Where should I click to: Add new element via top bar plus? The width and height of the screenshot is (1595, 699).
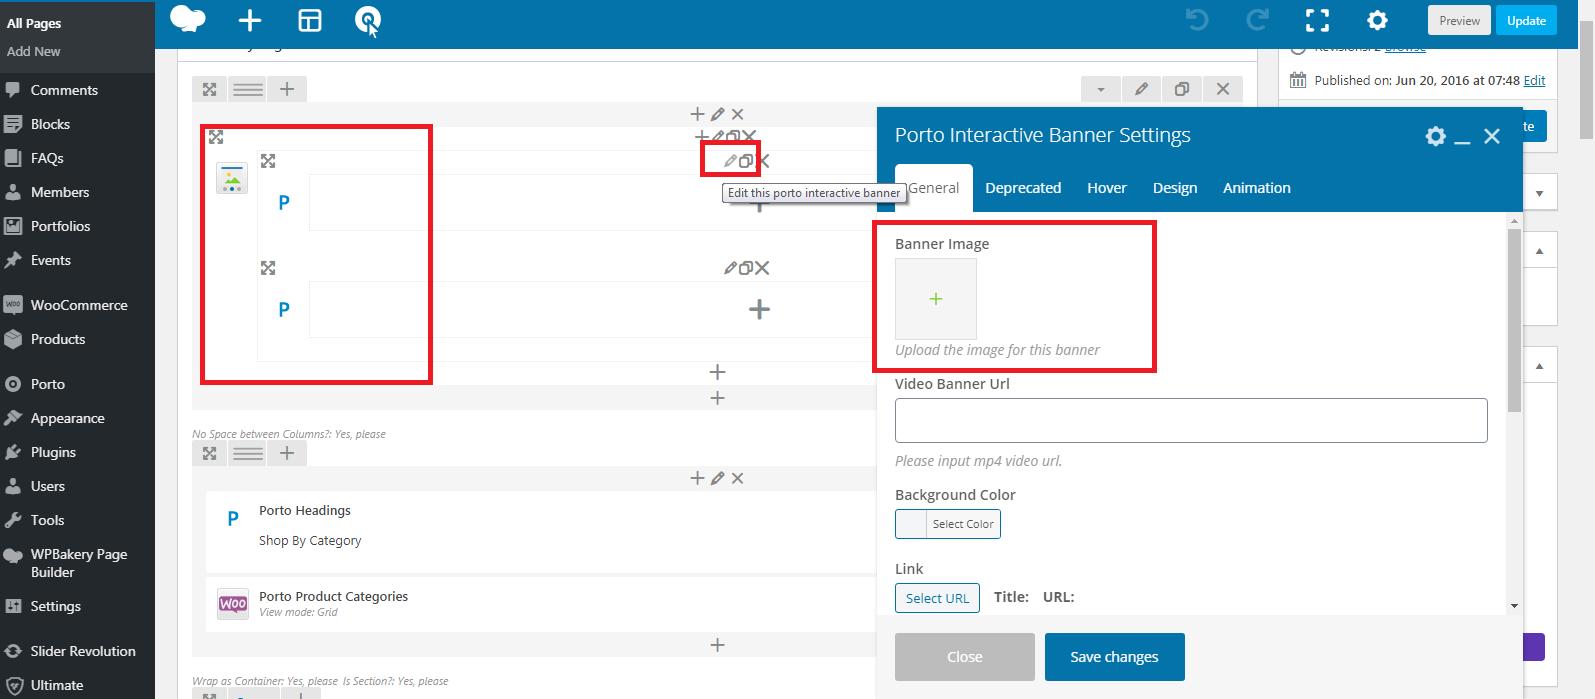click(x=250, y=20)
